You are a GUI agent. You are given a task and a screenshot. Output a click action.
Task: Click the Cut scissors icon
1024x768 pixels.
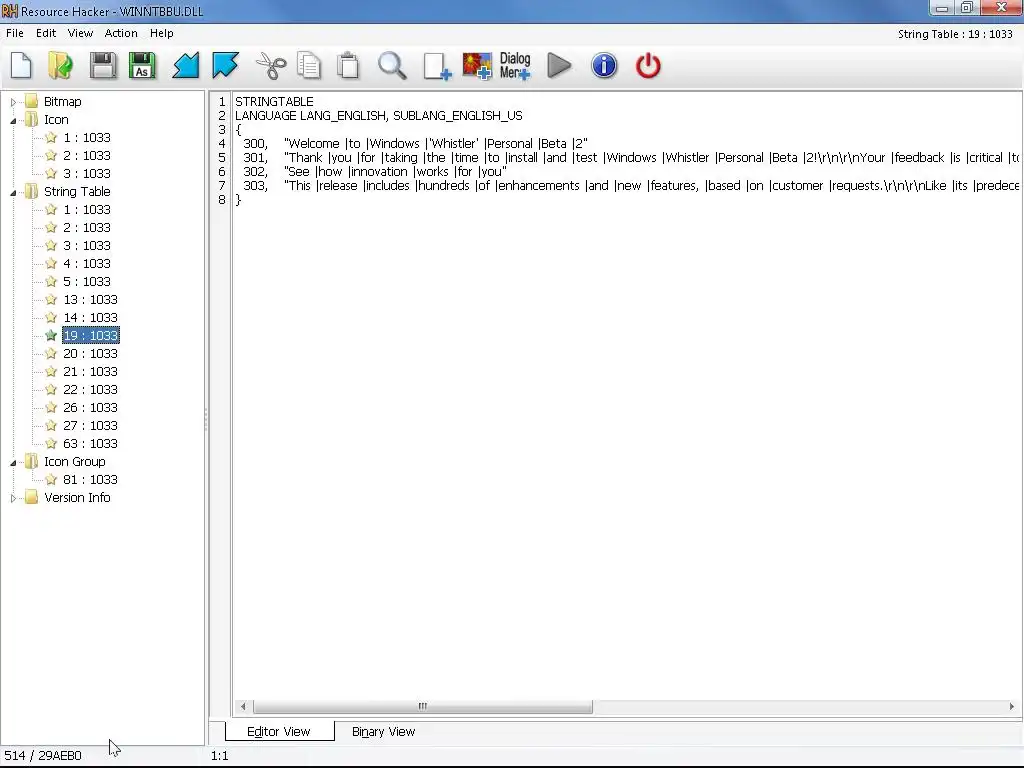(270, 66)
